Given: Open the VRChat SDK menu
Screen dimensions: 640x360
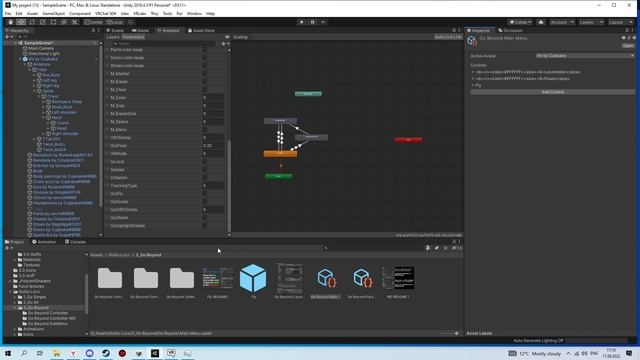Looking at the screenshot, I should 106,13.
